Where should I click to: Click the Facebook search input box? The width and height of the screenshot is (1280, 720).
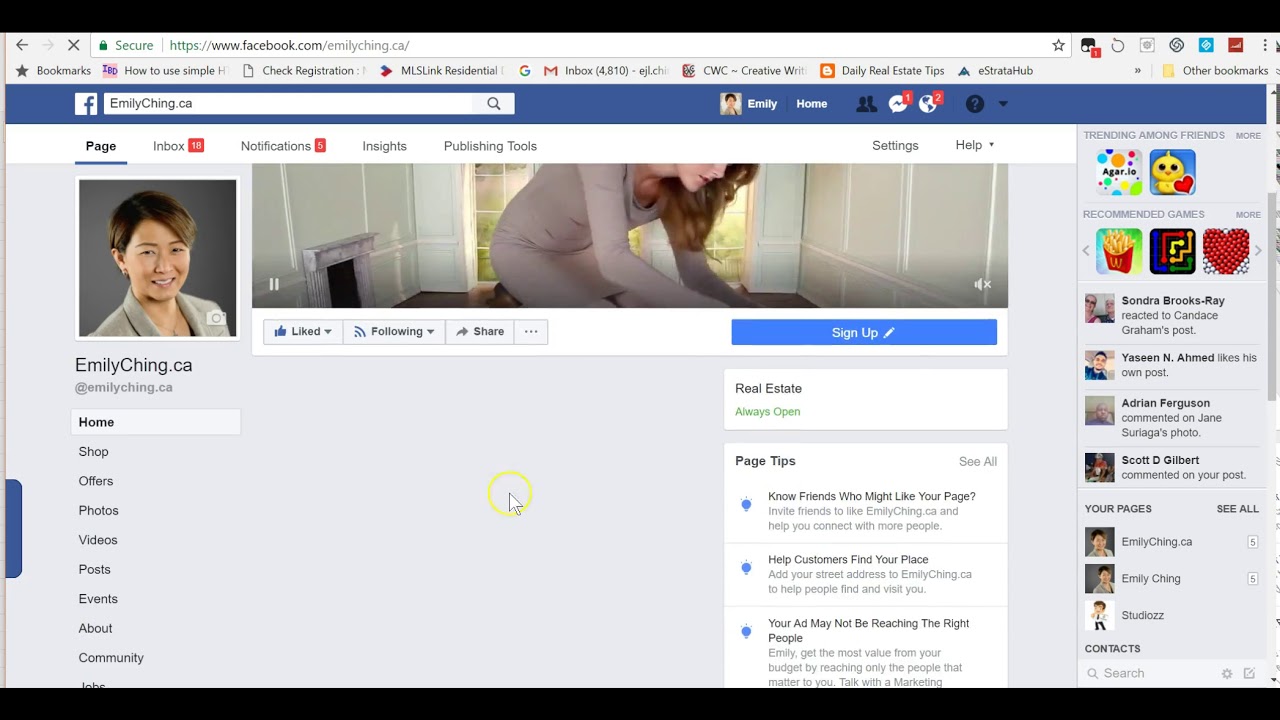(289, 103)
